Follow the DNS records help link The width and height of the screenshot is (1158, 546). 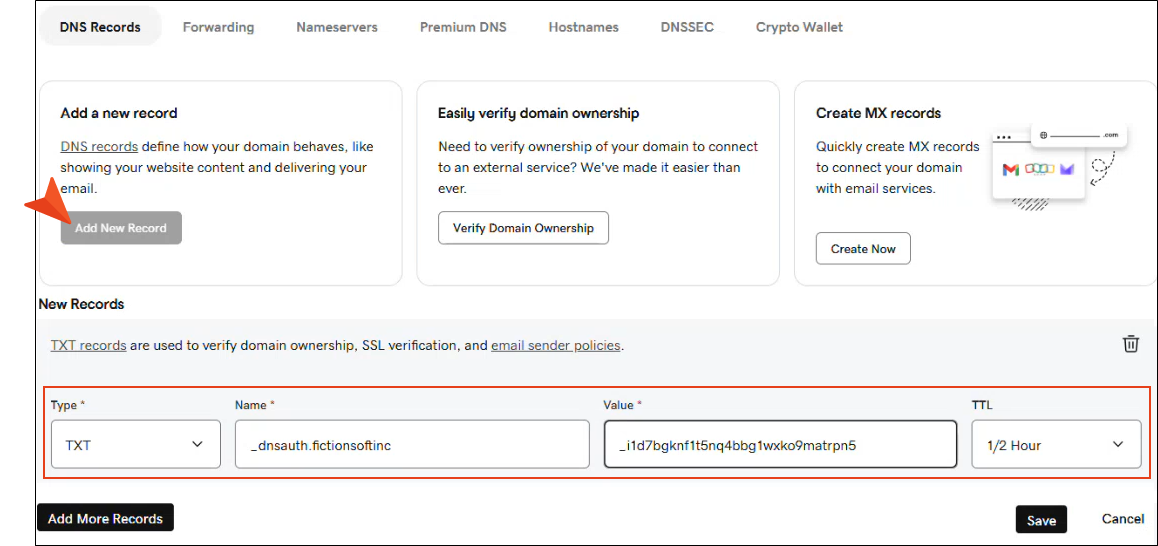[99, 146]
